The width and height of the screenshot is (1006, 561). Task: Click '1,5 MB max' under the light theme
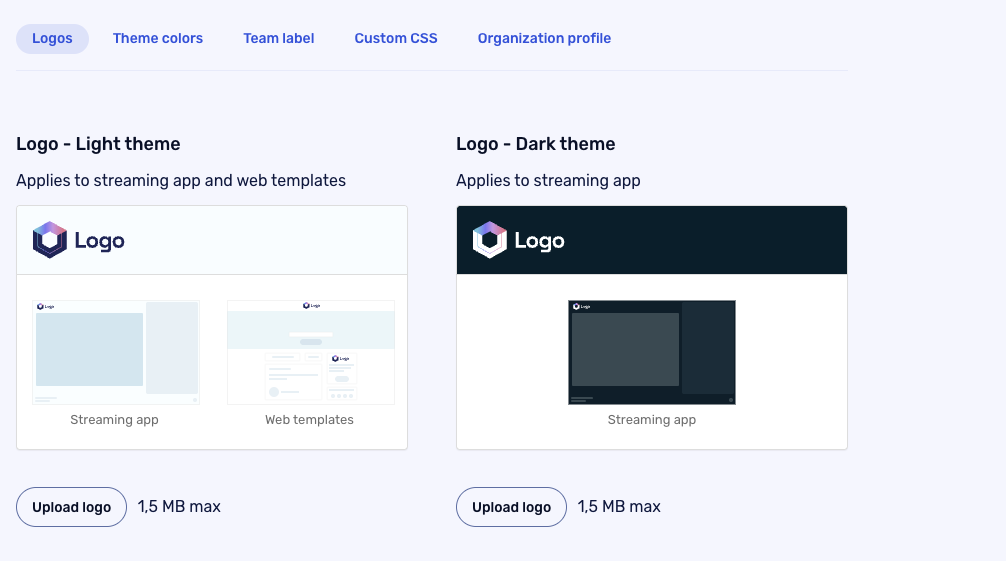pyautogui.click(x=179, y=506)
